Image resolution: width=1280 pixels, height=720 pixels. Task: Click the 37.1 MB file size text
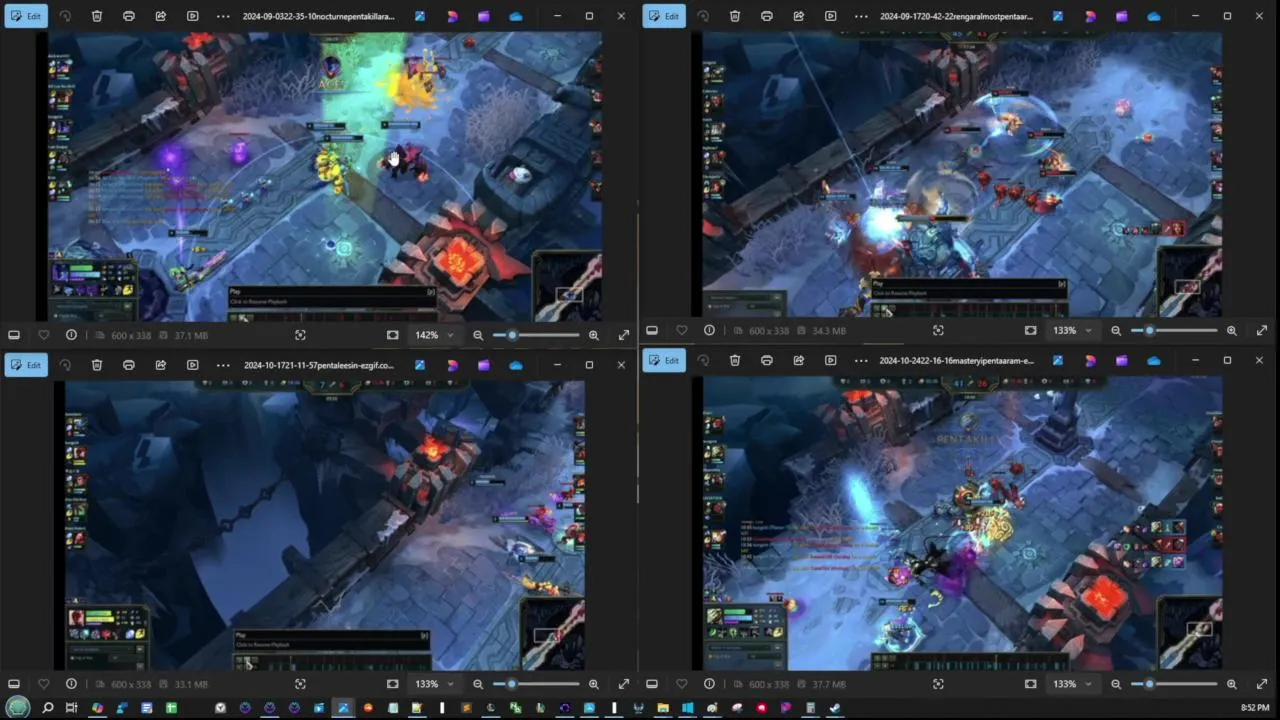(191, 335)
